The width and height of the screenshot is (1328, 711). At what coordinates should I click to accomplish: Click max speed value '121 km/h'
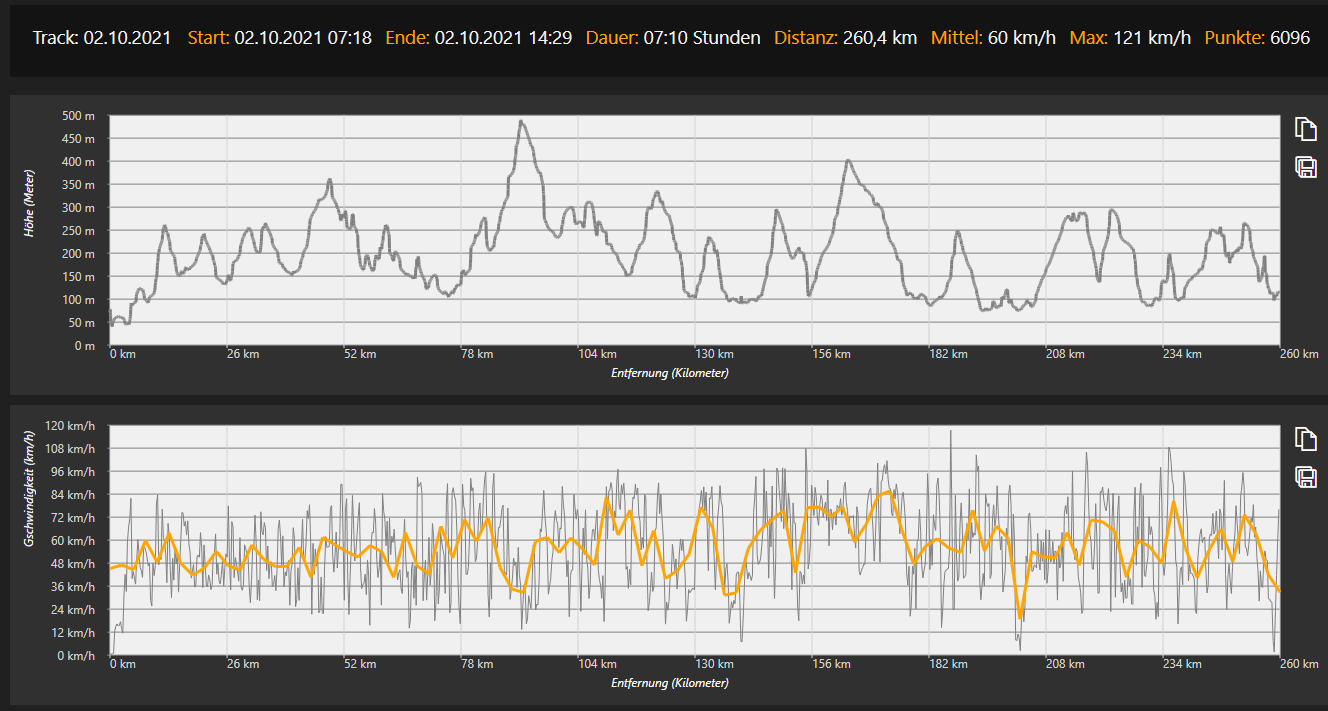(x=1151, y=38)
